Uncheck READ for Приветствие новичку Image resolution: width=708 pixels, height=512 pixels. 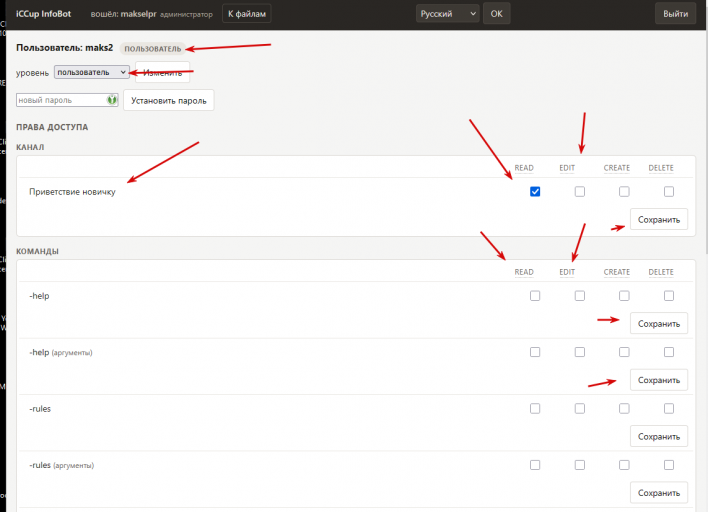tap(535, 191)
